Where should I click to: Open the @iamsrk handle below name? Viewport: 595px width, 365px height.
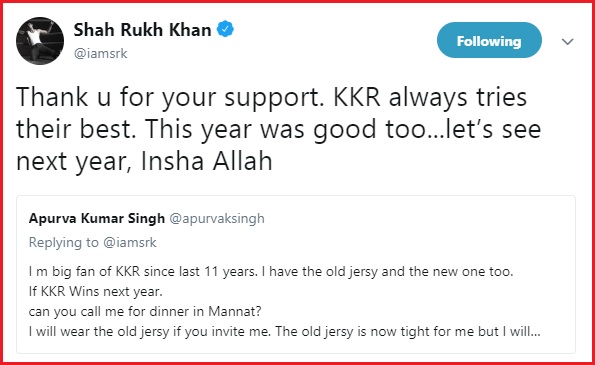tap(101, 53)
